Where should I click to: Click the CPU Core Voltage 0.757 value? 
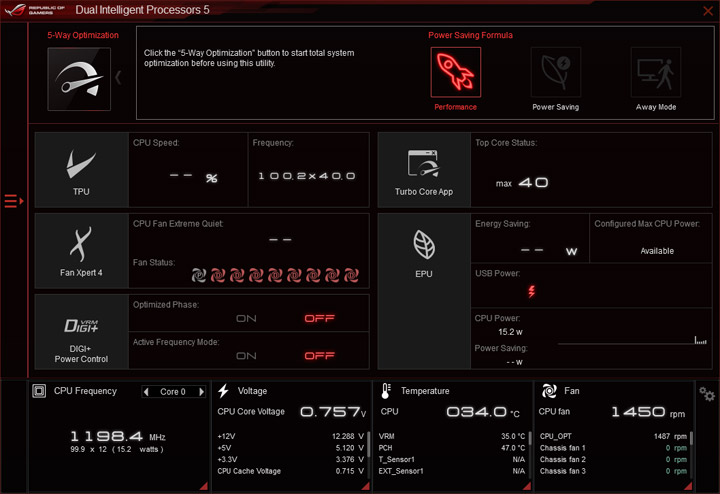pos(333,412)
